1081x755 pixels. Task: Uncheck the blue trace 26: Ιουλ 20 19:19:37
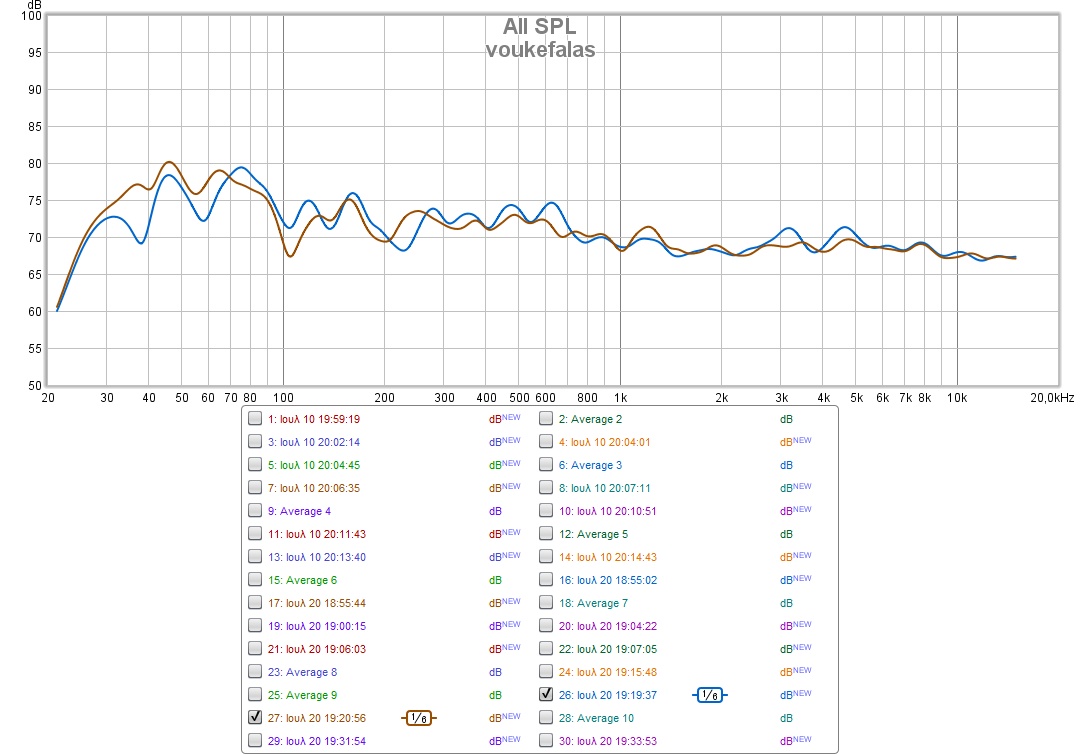coord(546,694)
